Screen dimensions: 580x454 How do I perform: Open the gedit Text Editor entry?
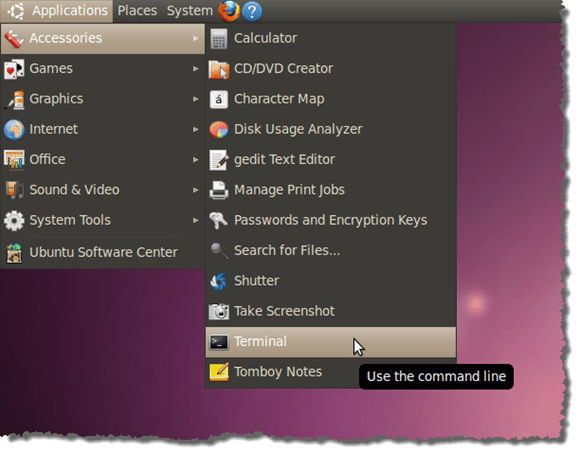click(x=331, y=160)
